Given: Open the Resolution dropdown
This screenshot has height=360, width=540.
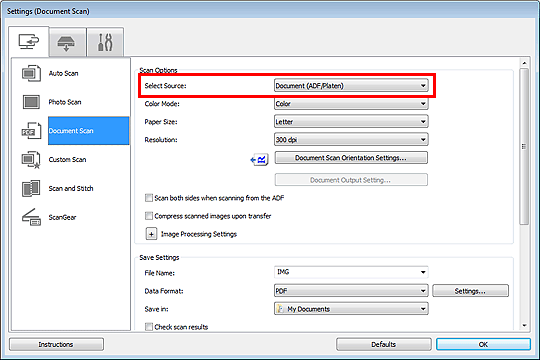Looking at the screenshot, I should click(351, 140).
